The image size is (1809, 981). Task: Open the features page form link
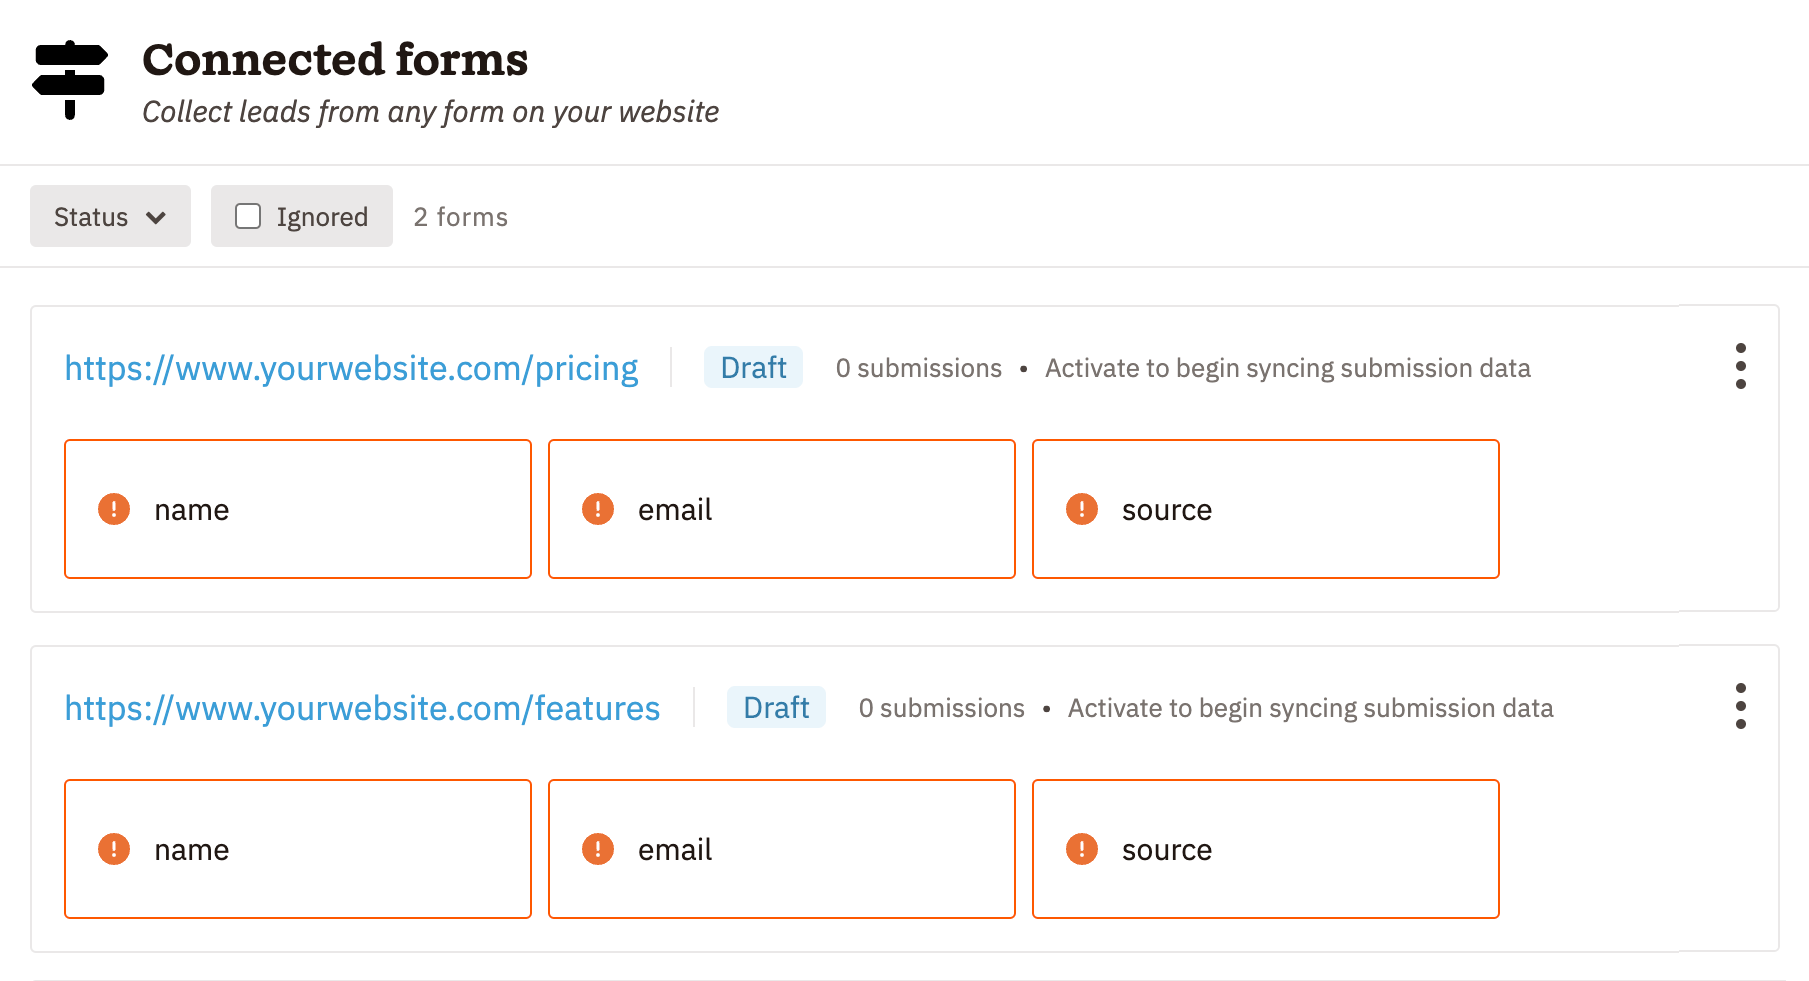(x=362, y=708)
